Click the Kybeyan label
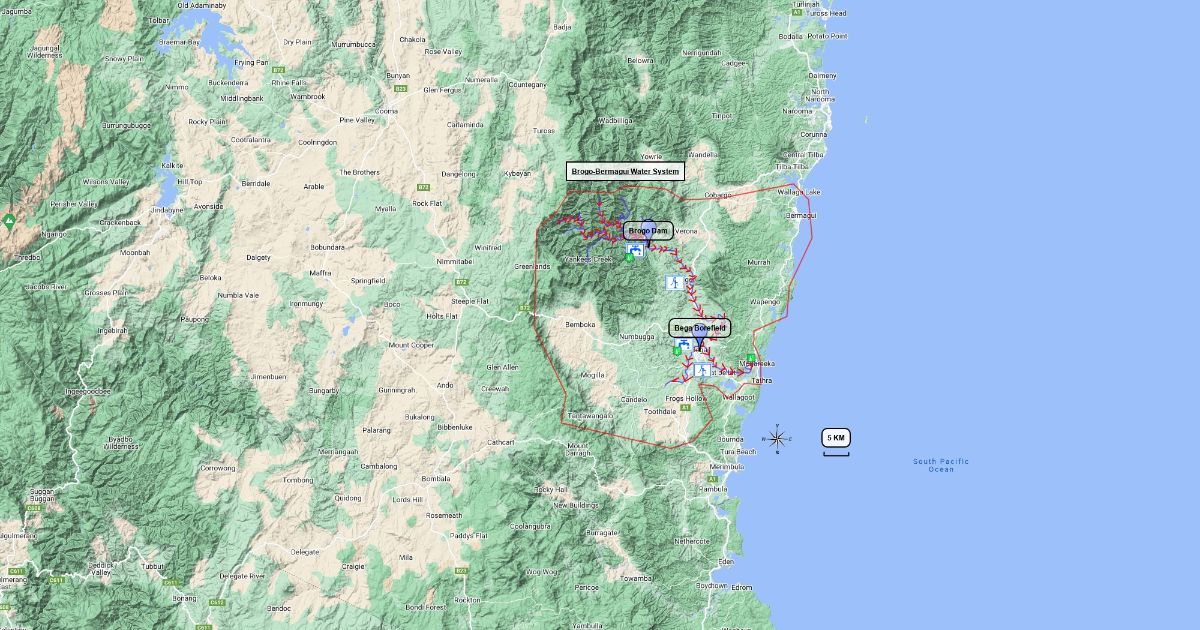The height and width of the screenshot is (630, 1200). (517, 173)
